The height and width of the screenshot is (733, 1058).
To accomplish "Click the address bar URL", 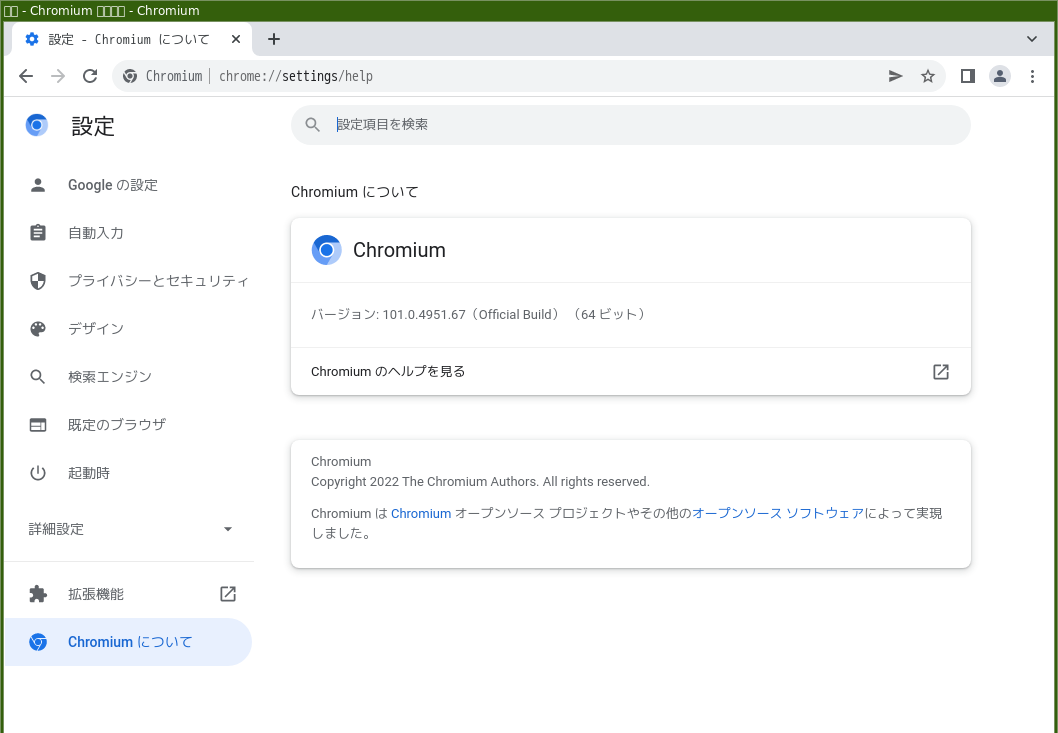I will [x=296, y=76].
